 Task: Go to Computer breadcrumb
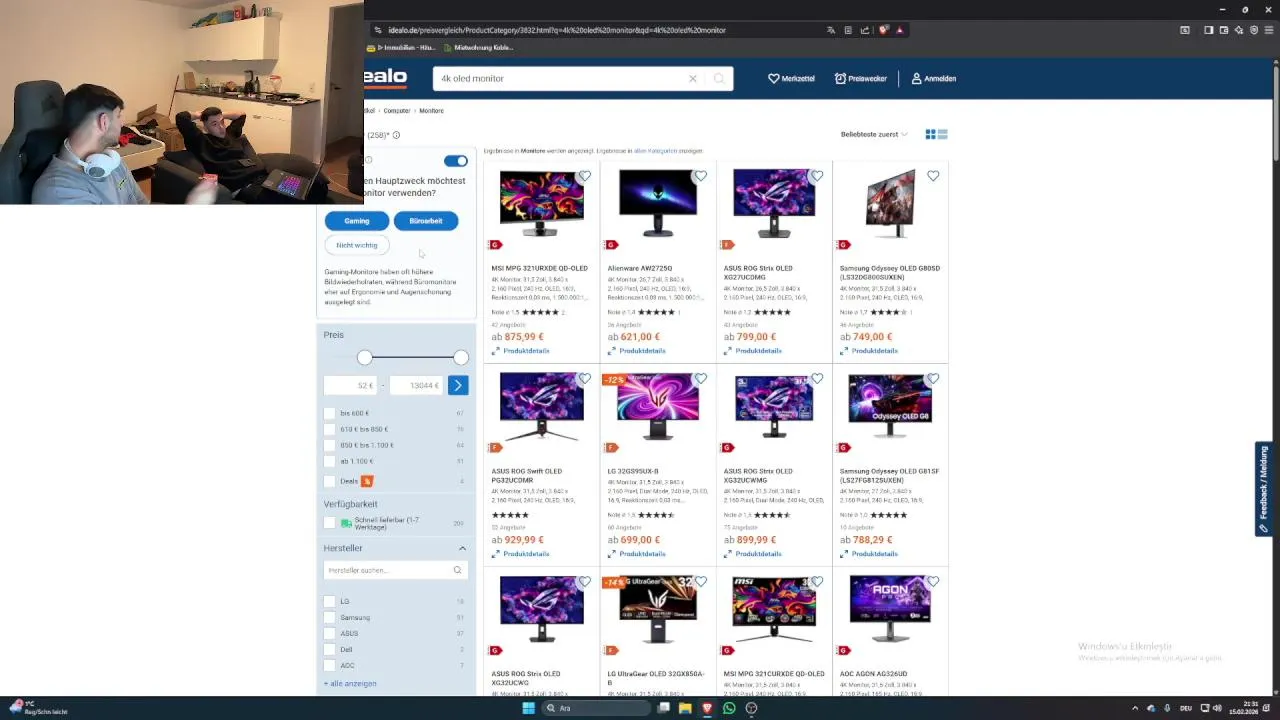click(397, 111)
